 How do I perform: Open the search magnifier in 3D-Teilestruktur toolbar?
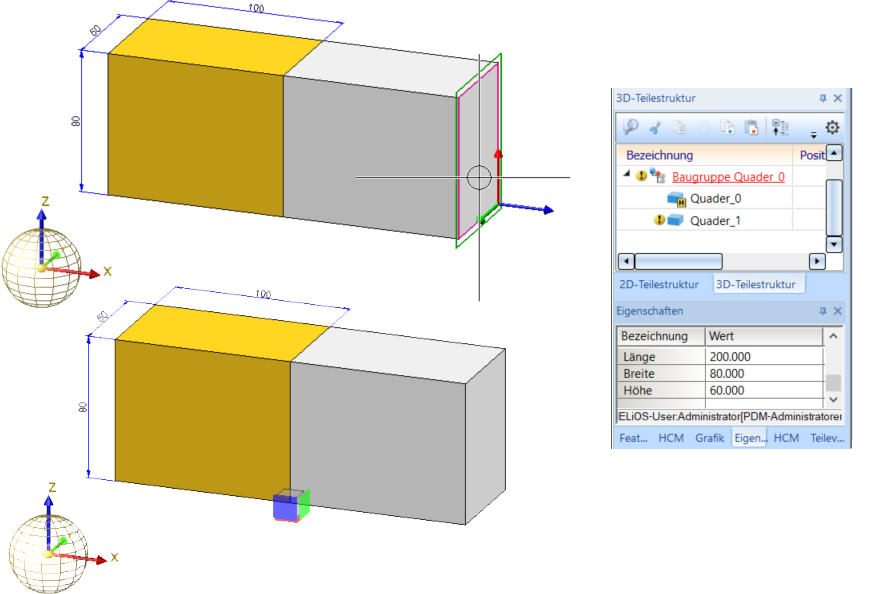coord(631,127)
